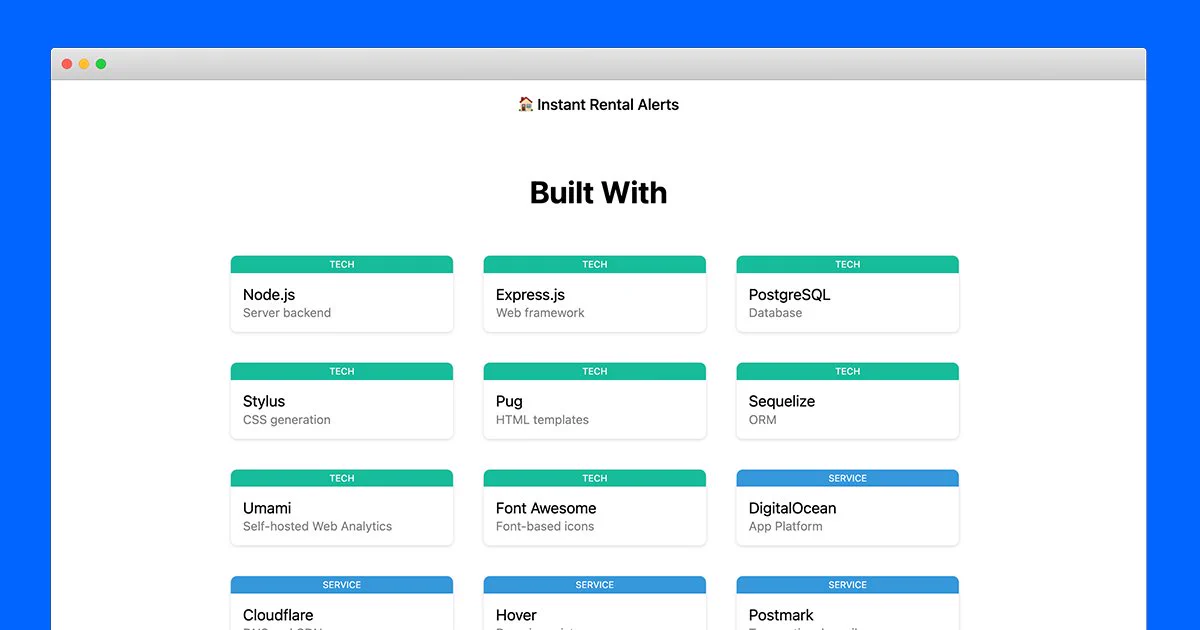Maximize the window with green button

(101, 64)
